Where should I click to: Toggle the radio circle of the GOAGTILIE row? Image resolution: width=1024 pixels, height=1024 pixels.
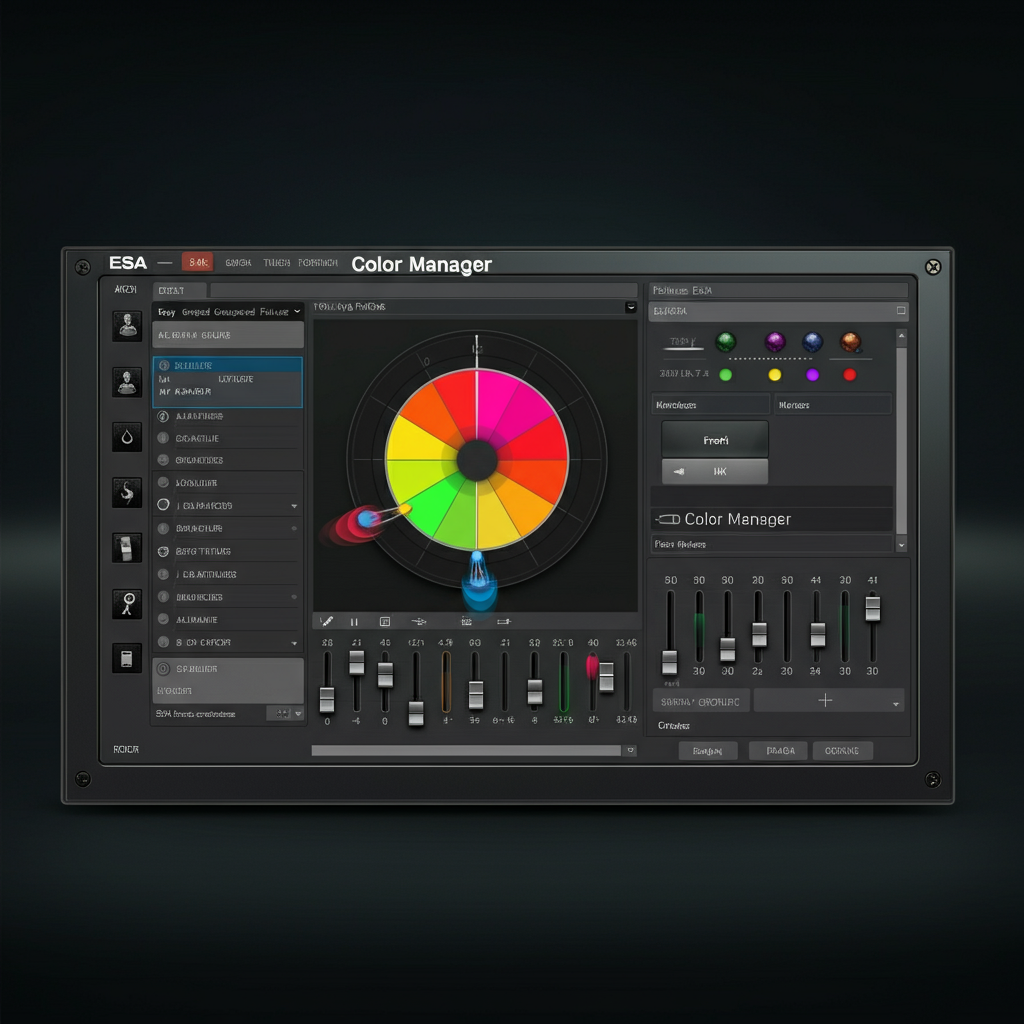(163, 438)
